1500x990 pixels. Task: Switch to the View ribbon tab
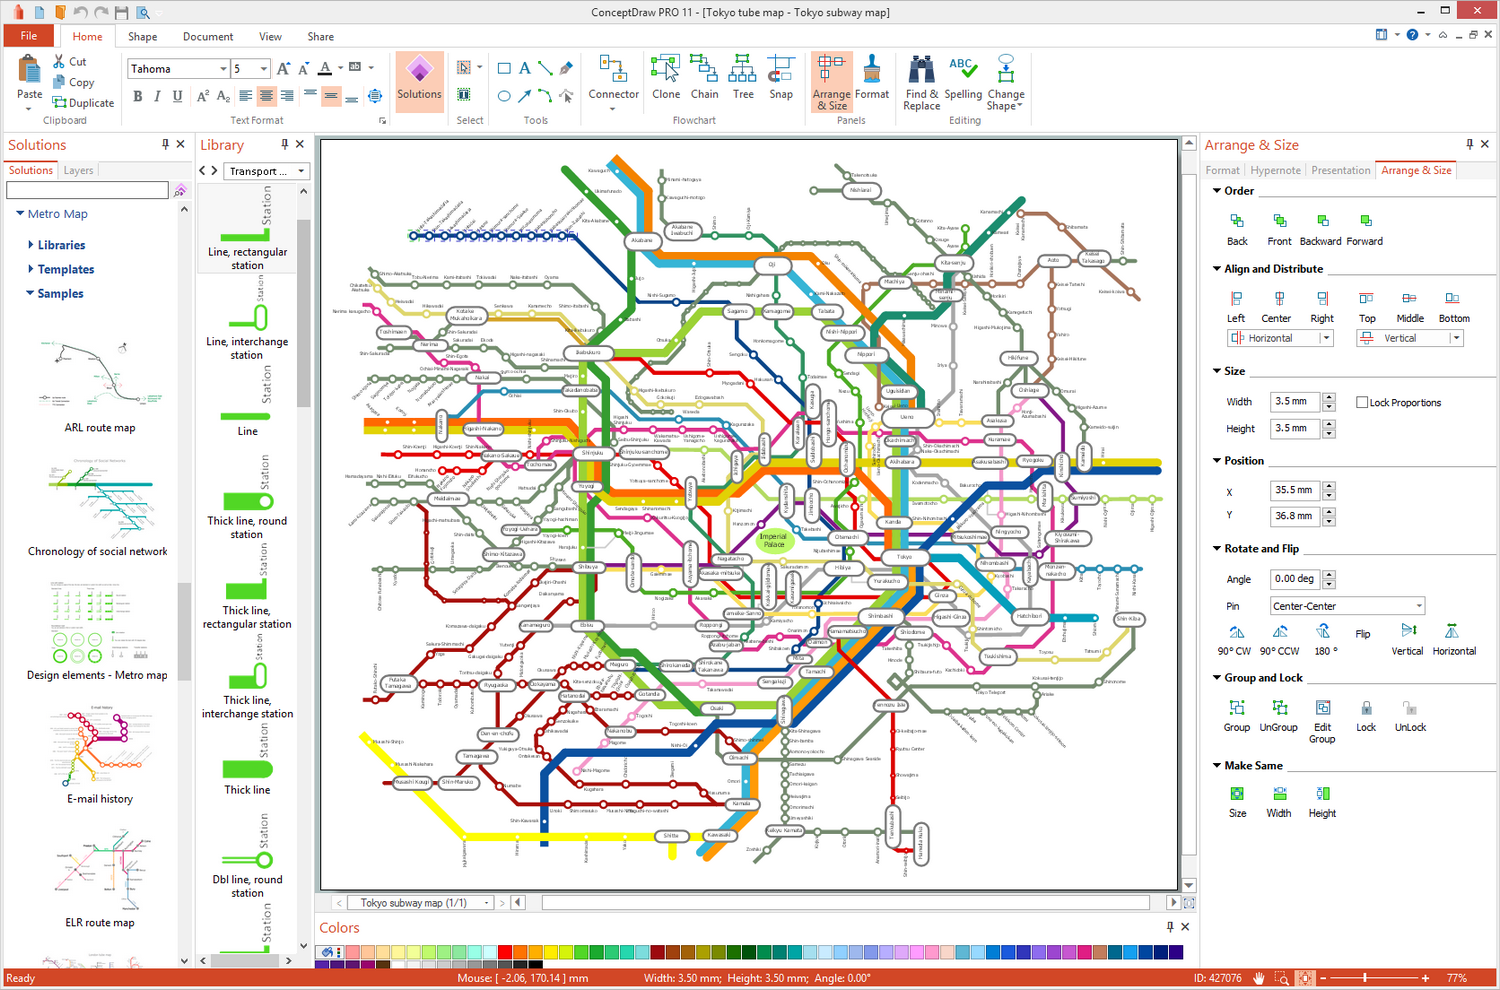(270, 36)
